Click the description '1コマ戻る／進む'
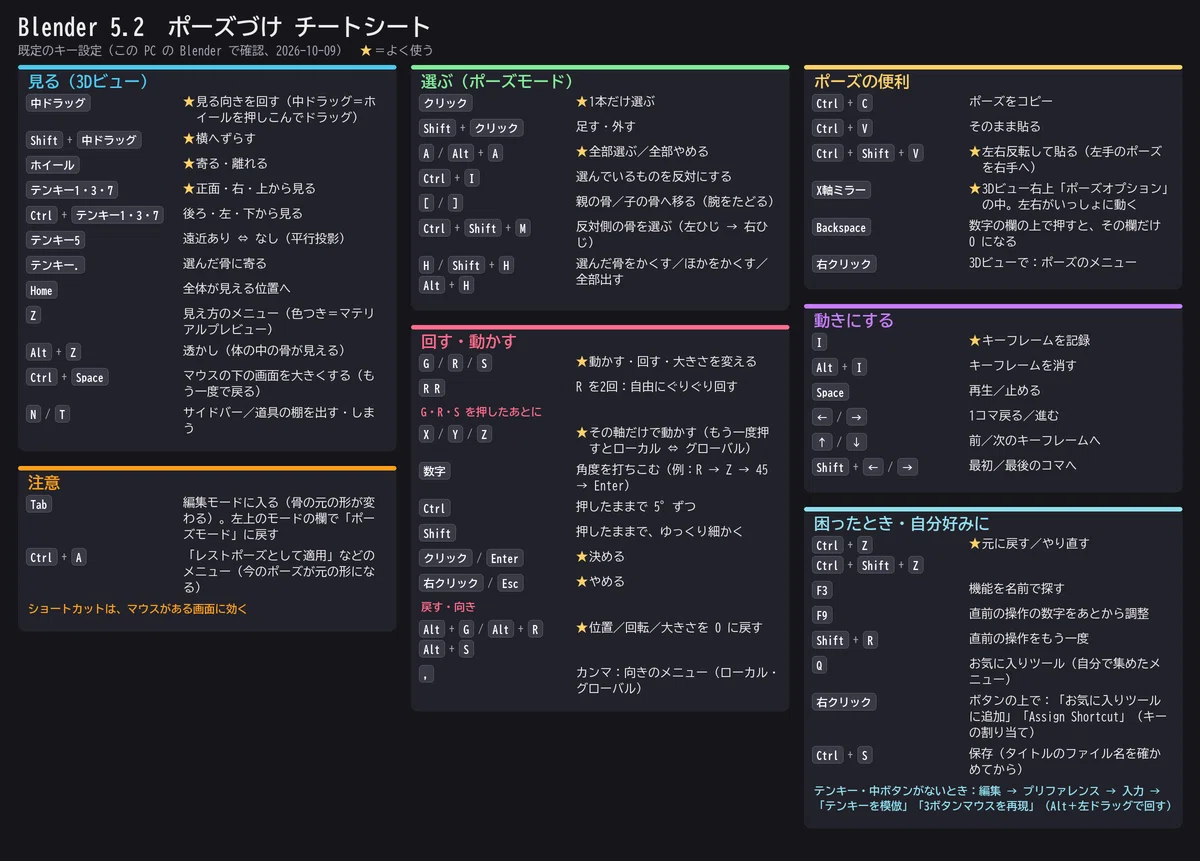 click(1013, 416)
